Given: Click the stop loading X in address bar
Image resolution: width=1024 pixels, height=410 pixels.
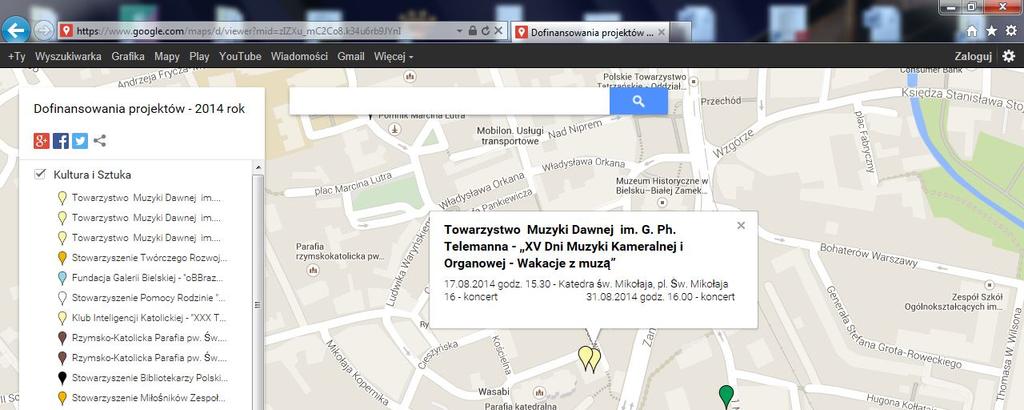Looking at the screenshot, I should tap(498, 31).
